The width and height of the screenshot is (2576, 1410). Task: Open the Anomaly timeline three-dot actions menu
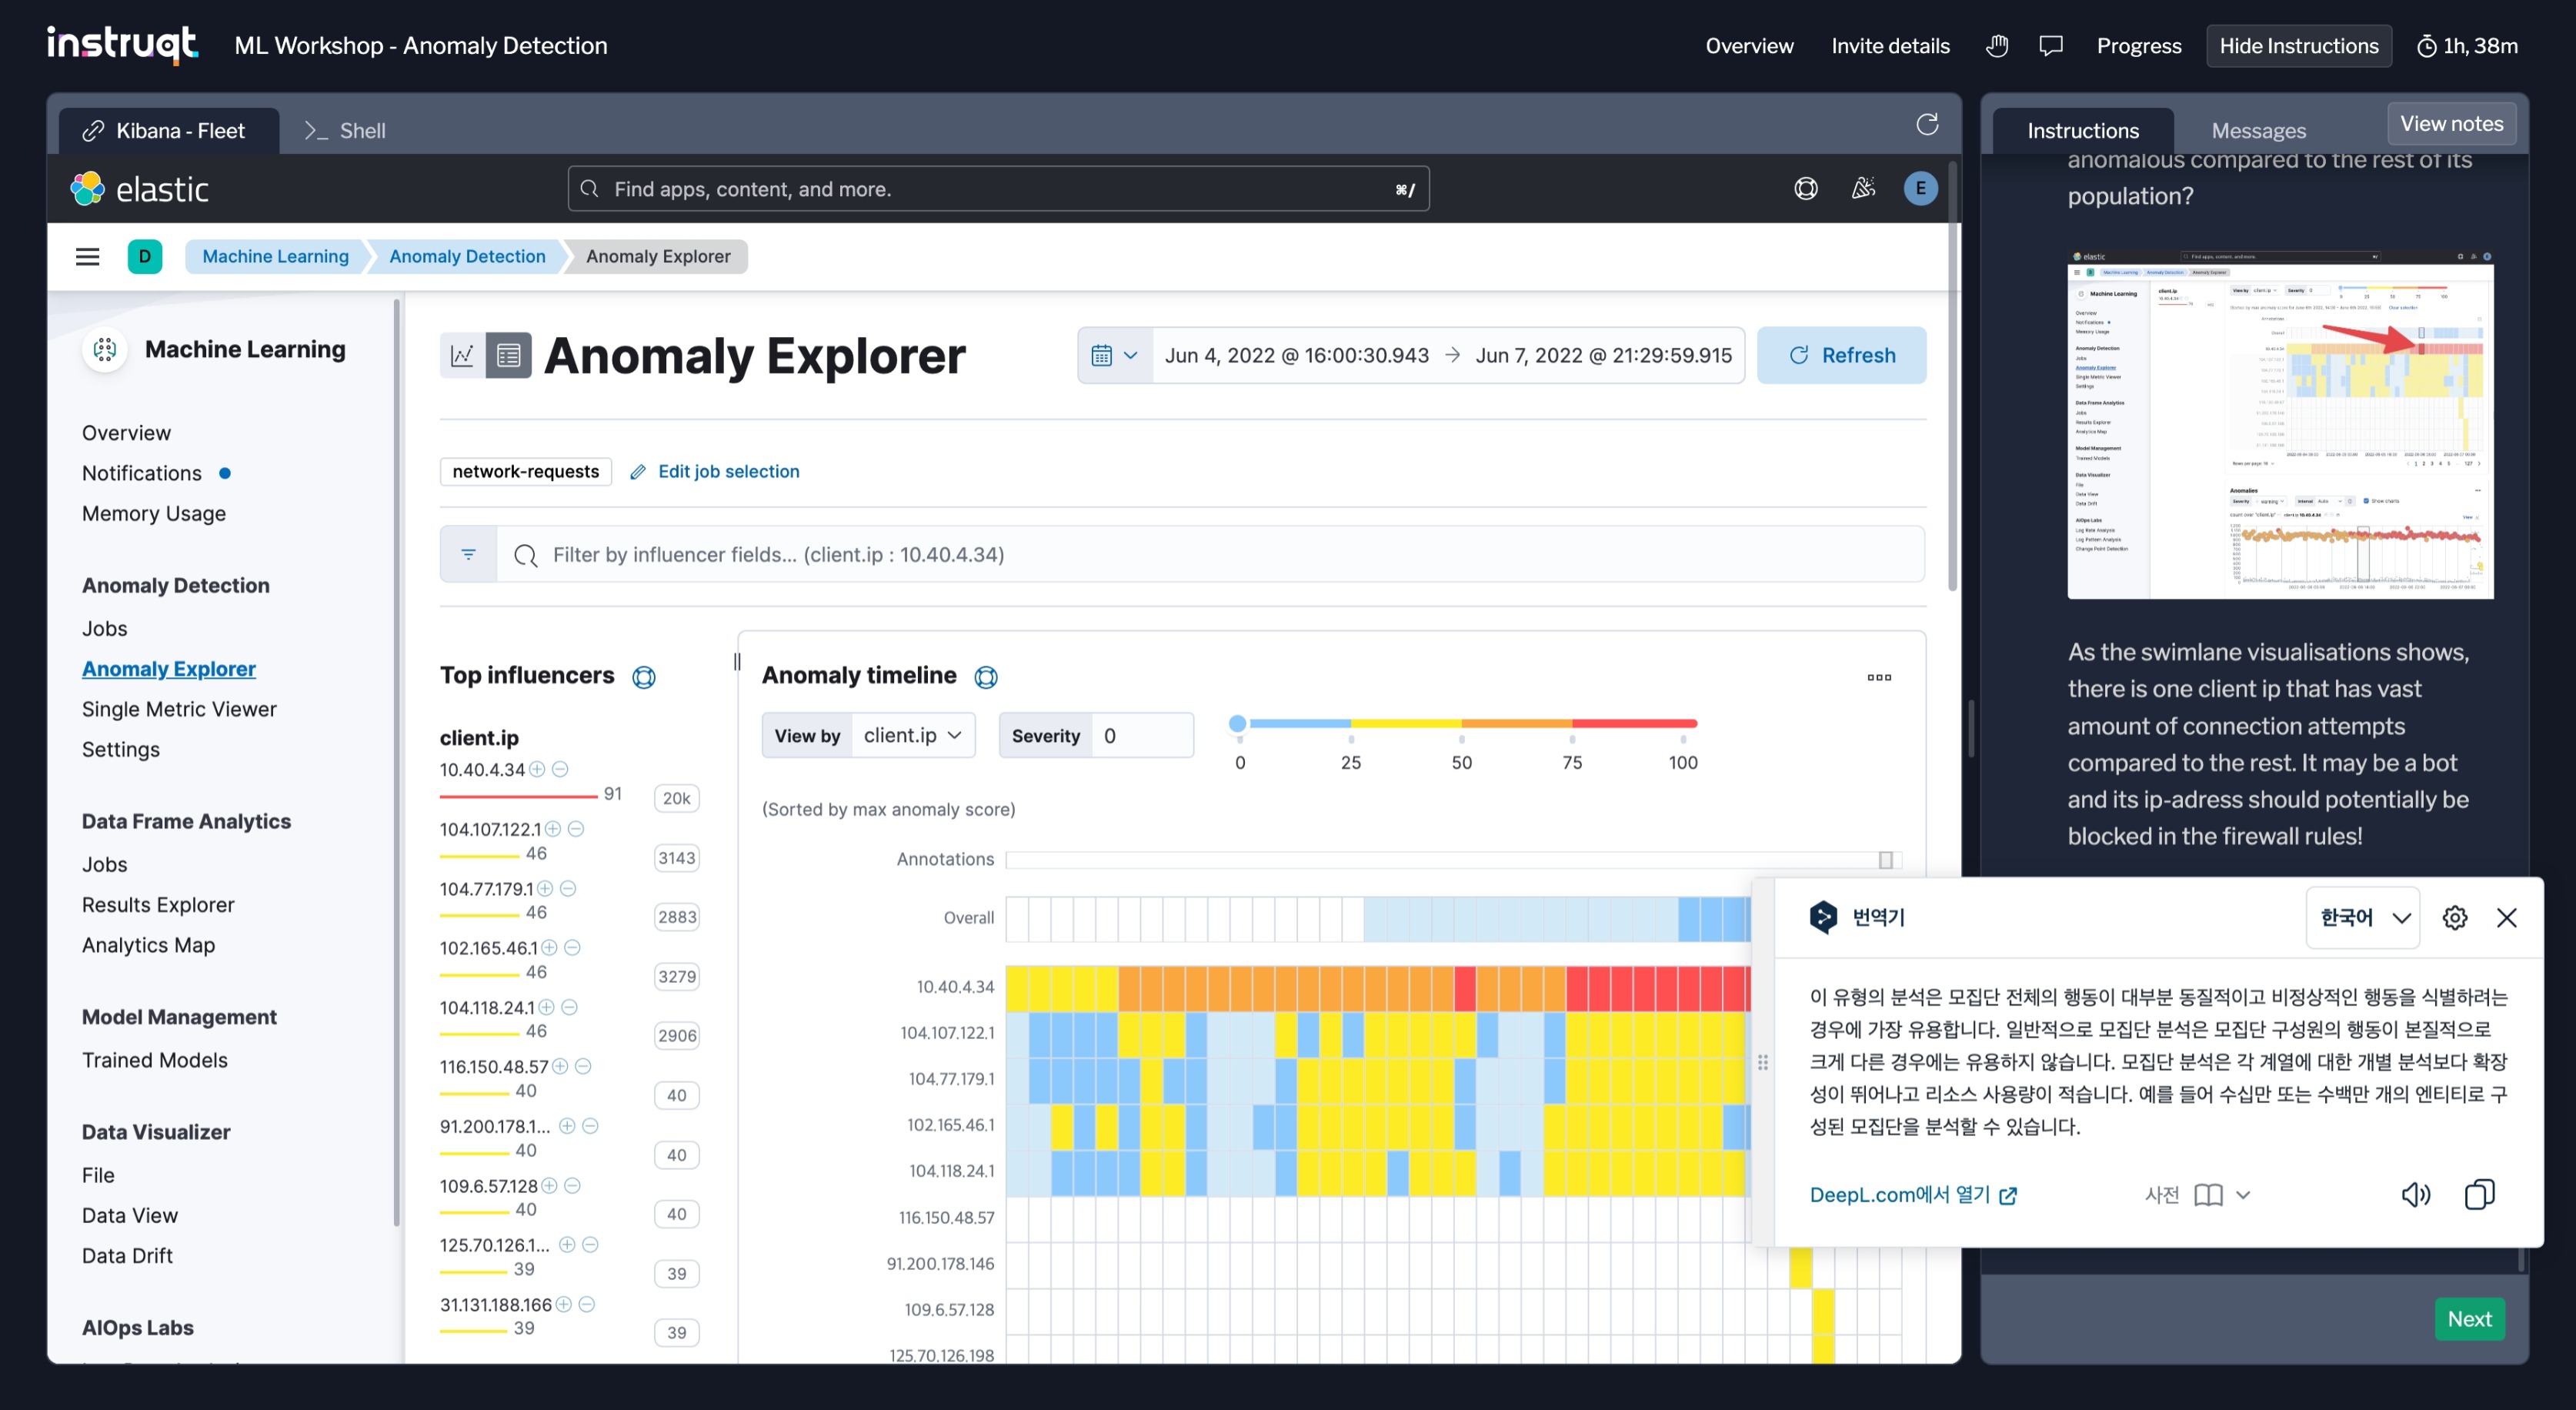click(x=1879, y=677)
